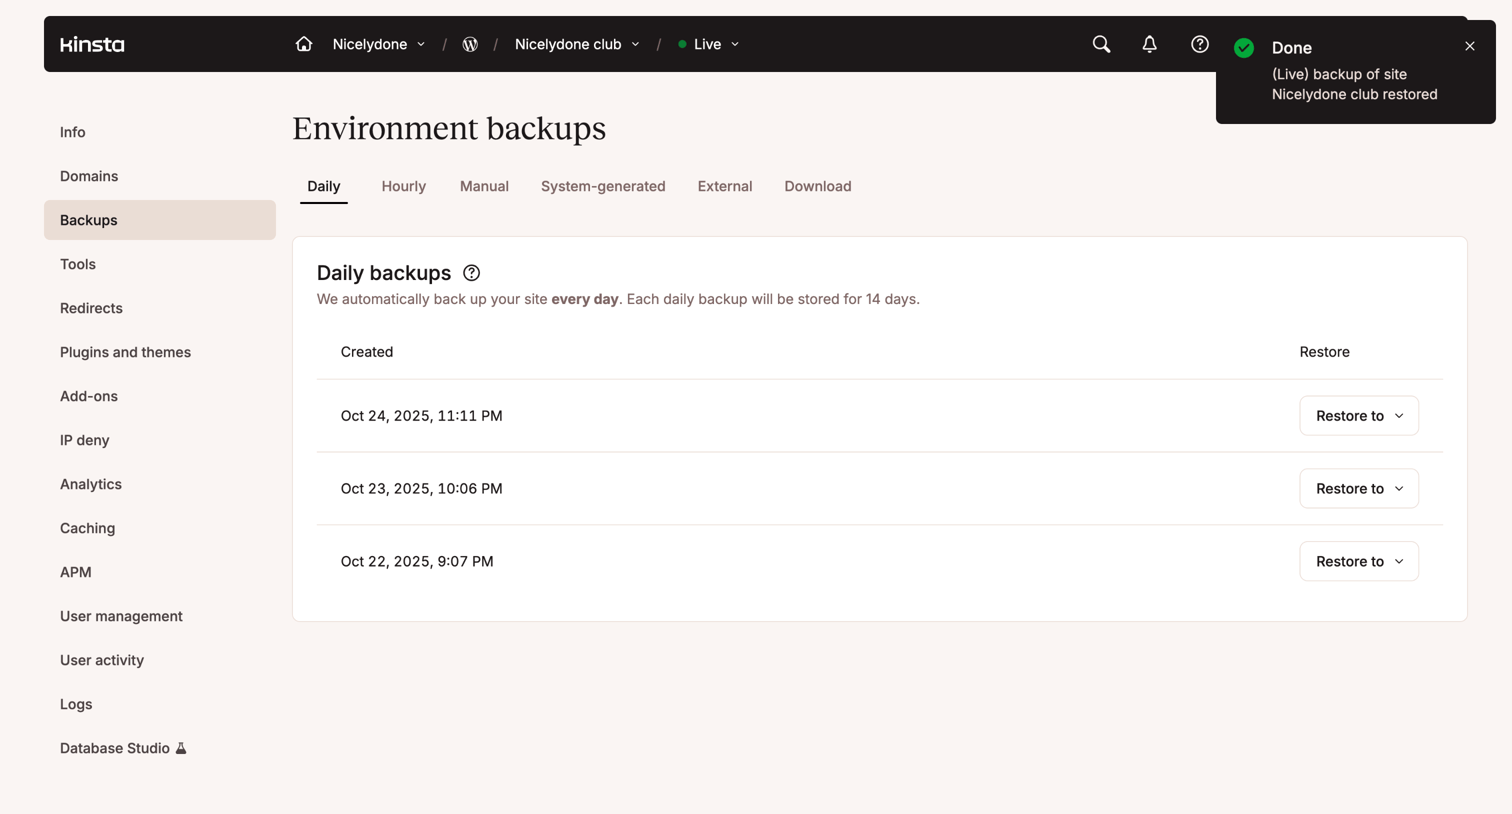1512x814 pixels.
Task: Click the Created column header
Action: click(367, 352)
